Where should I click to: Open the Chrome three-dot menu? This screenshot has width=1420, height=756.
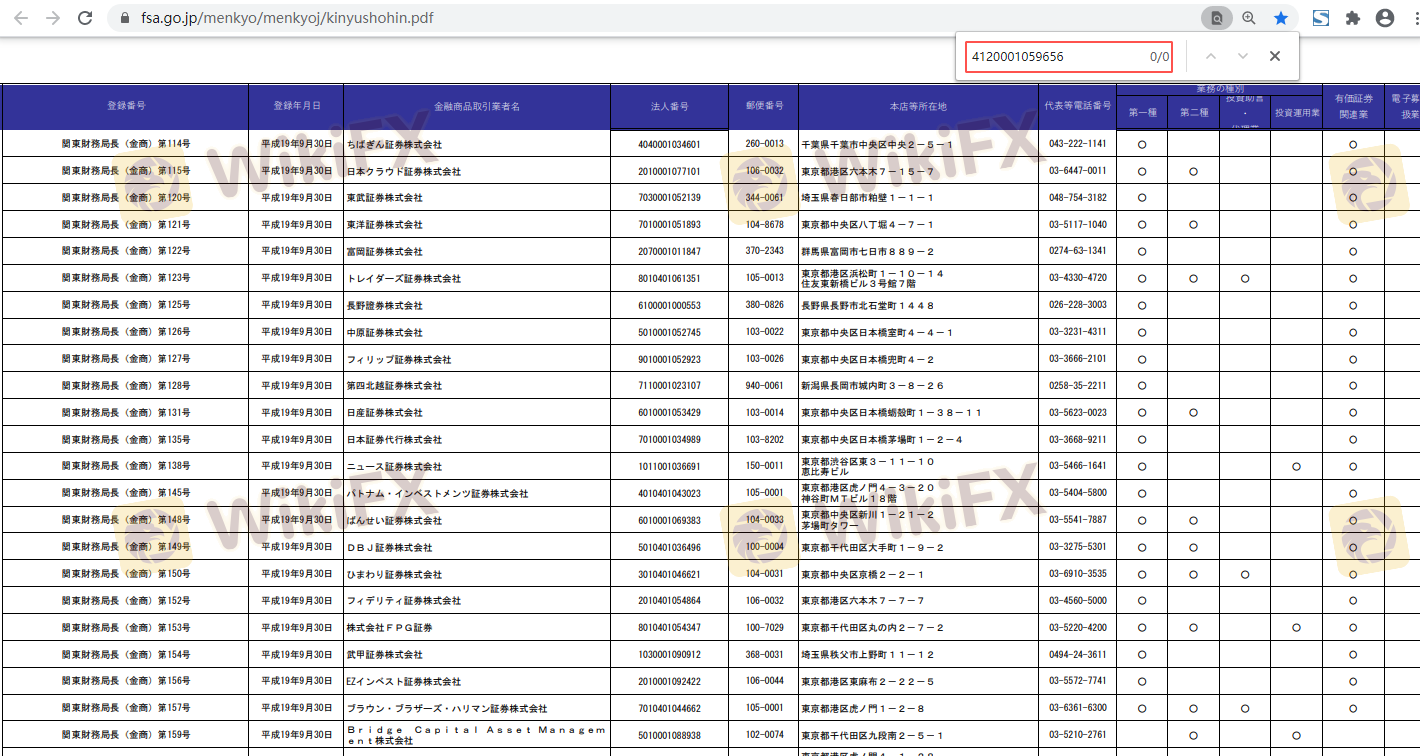[1412, 18]
